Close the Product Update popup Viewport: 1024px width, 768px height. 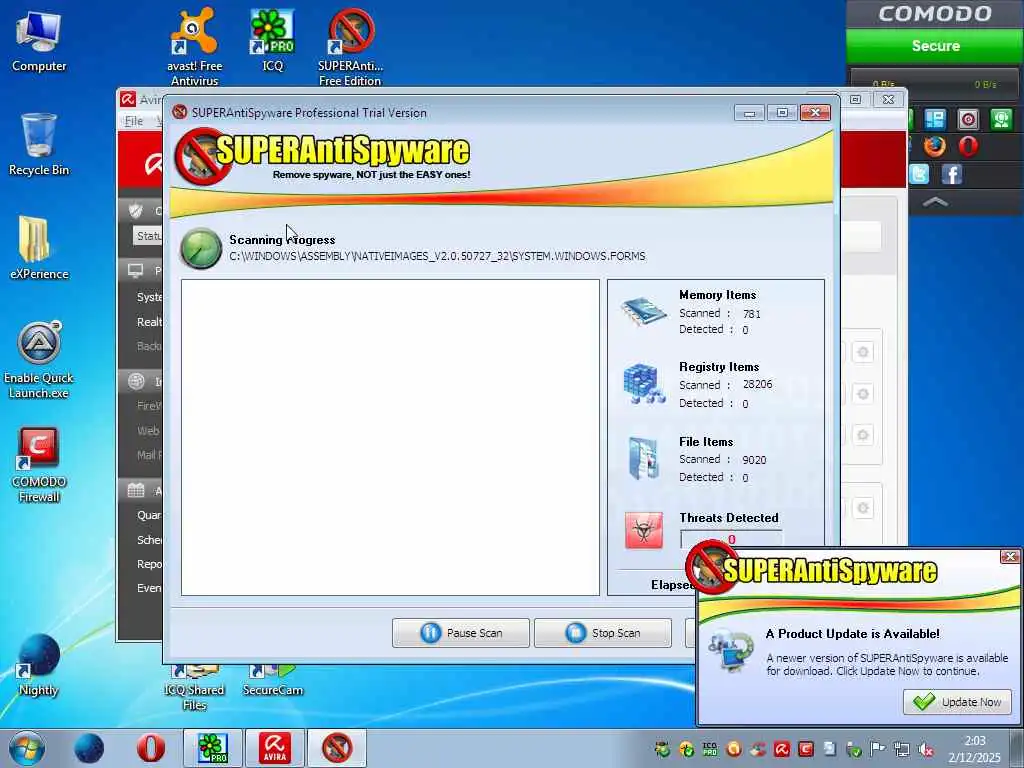[1010, 556]
